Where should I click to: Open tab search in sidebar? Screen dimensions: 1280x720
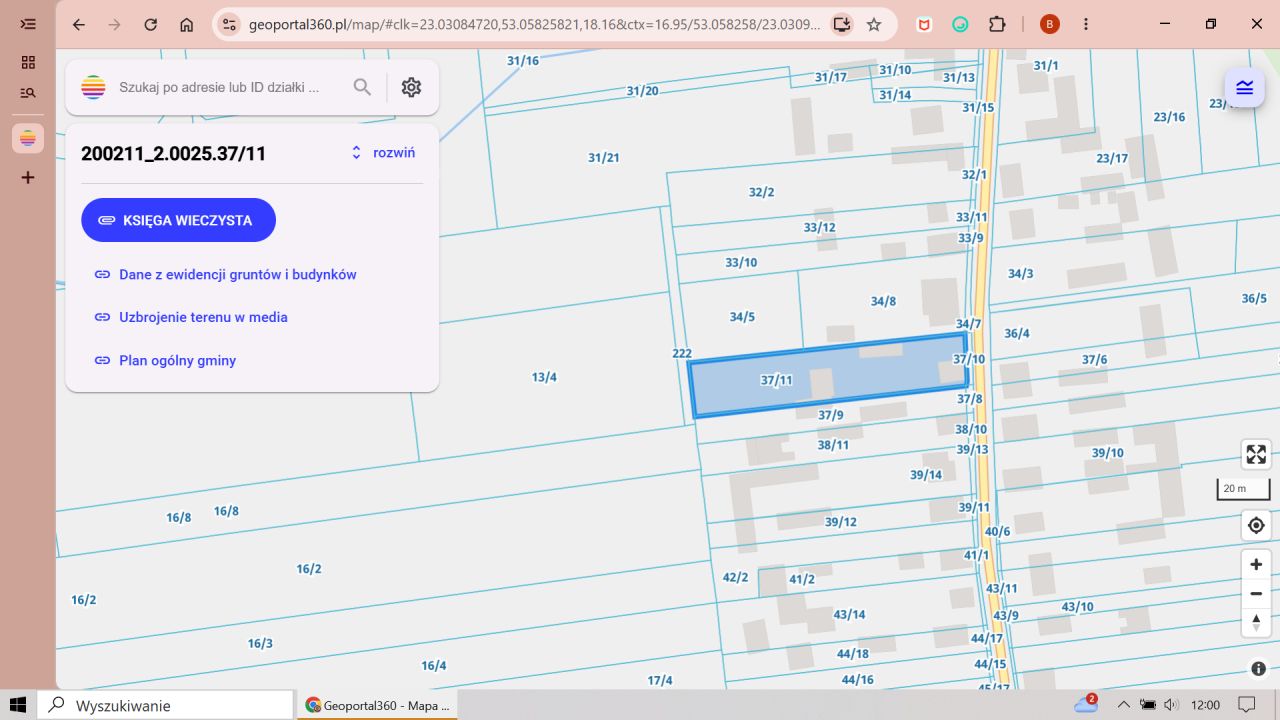[28, 93]
